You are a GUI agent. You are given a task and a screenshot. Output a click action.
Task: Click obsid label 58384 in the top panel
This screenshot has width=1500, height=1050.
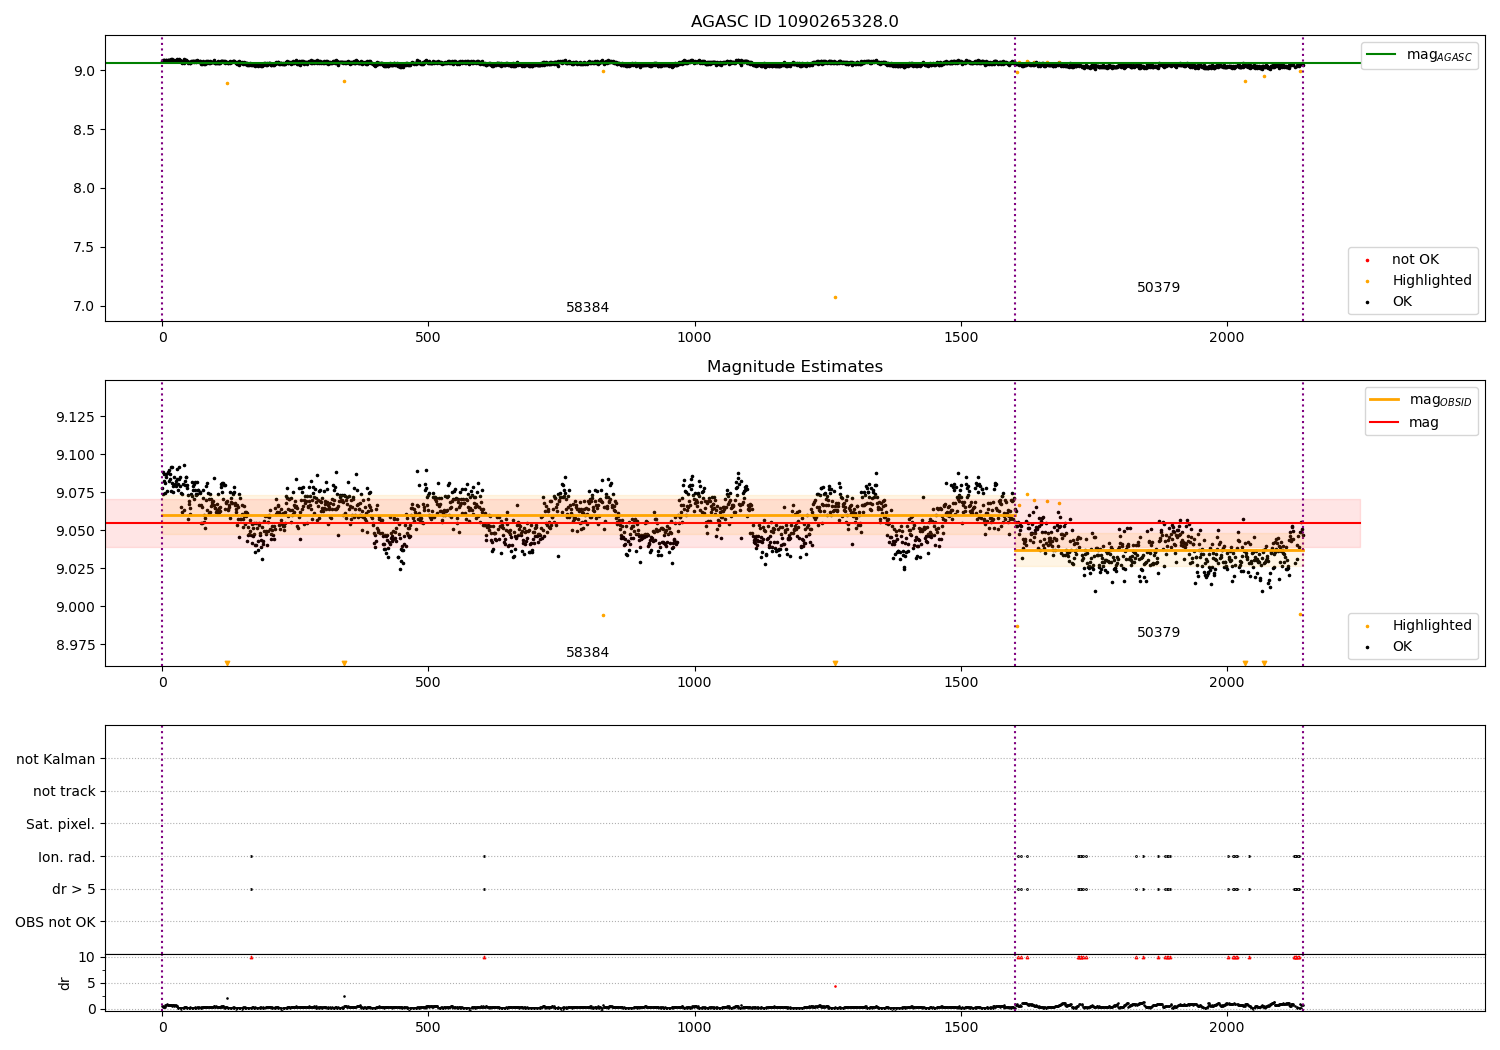point(587,308)
